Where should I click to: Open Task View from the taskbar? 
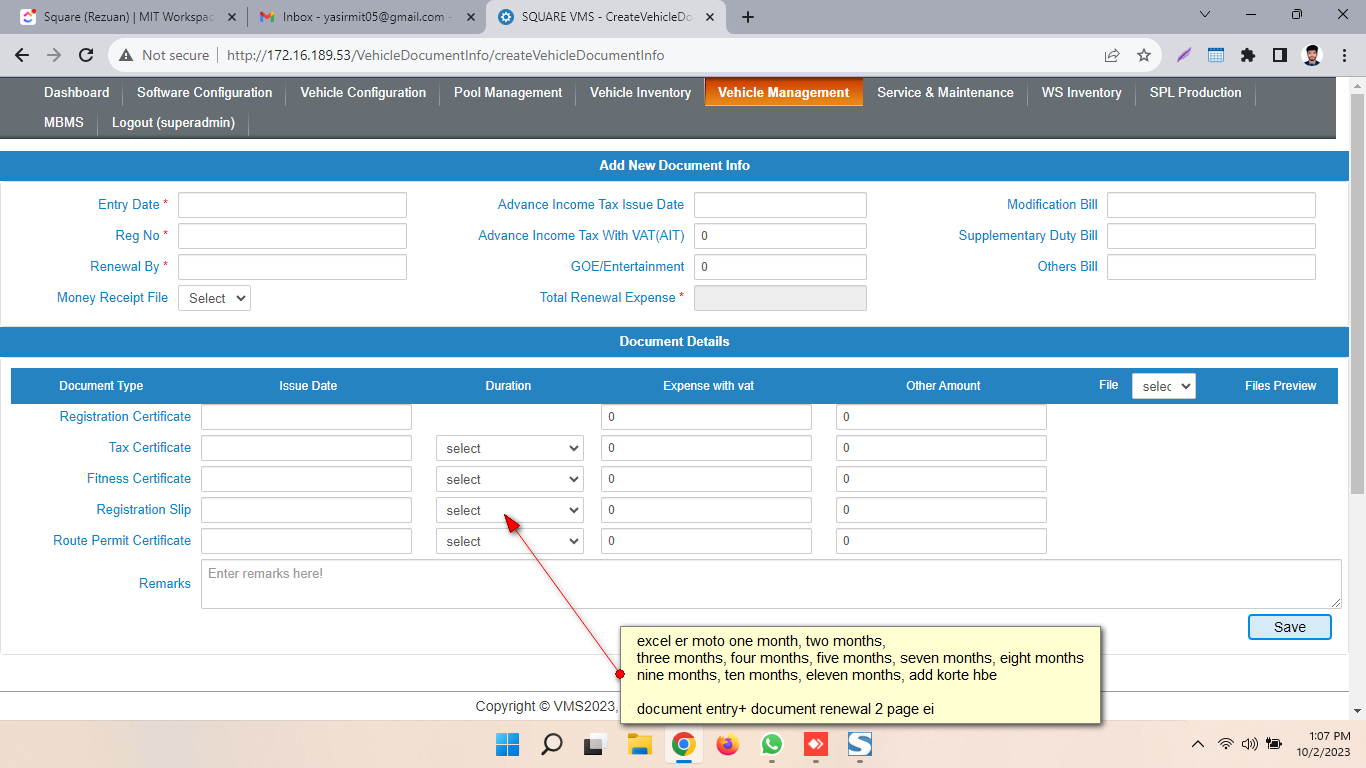(x=595, y=744)
